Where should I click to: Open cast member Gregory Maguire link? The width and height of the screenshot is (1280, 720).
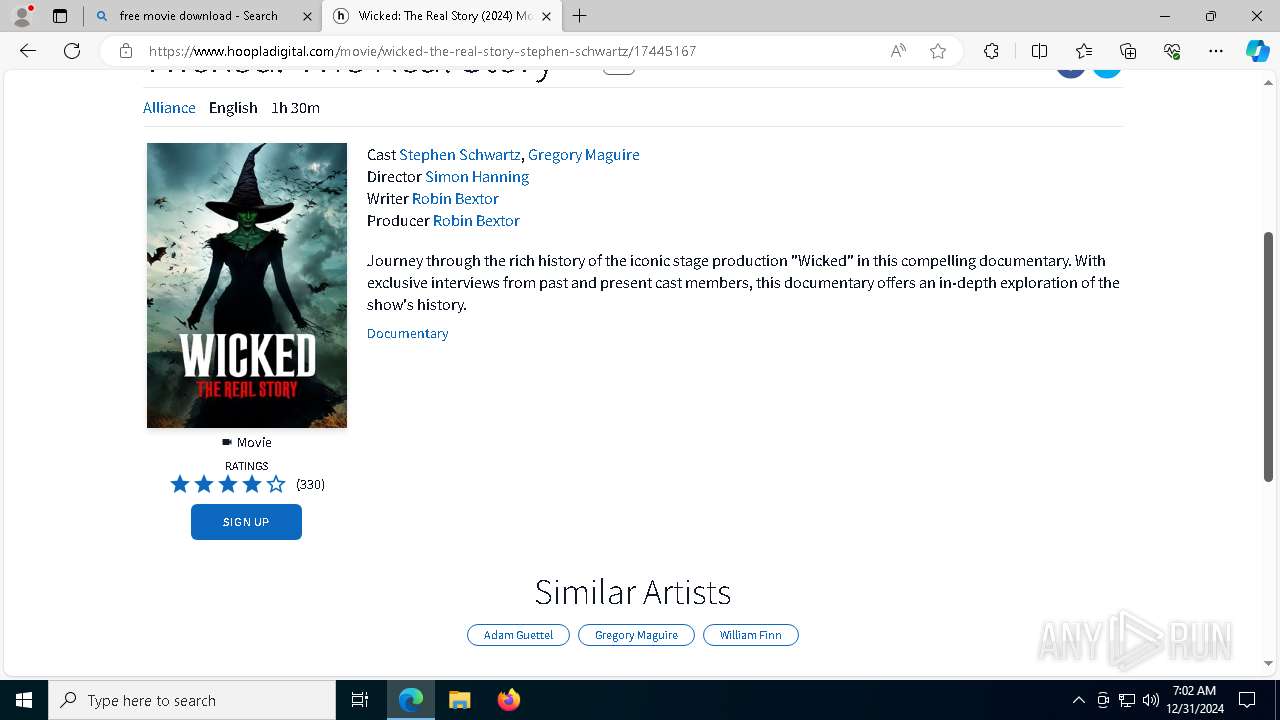point(584,155)
